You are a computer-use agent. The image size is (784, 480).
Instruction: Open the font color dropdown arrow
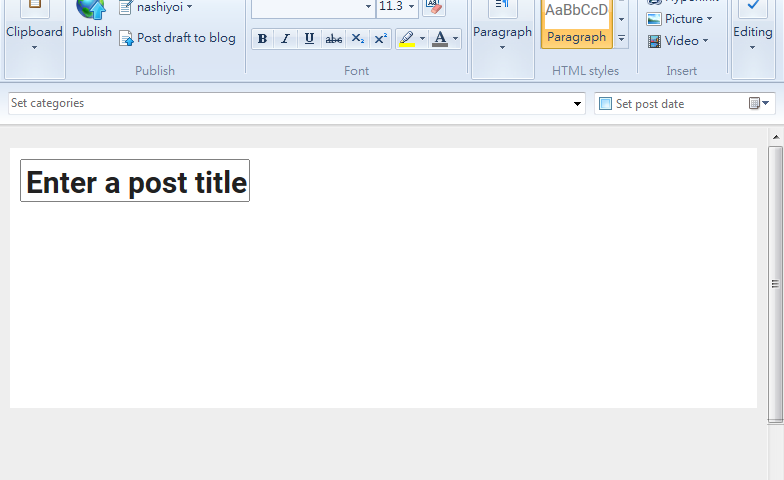click(x=456, y=39)
